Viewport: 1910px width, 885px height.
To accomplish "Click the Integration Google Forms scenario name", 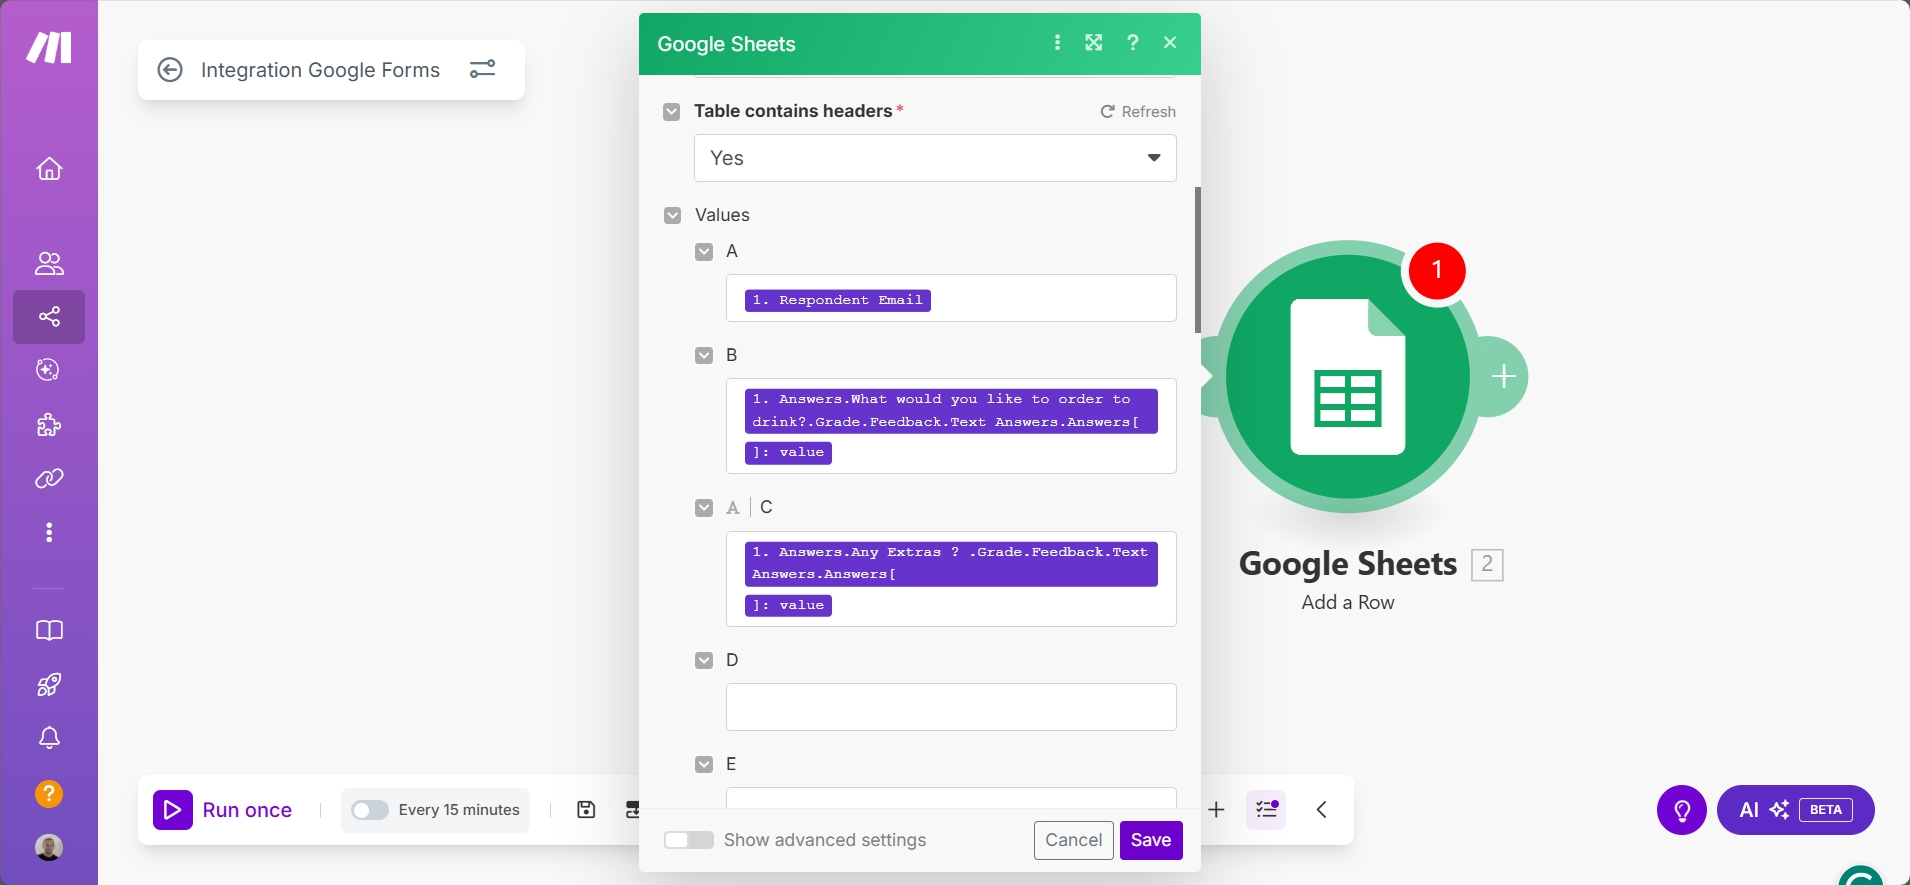I will [x=320, y=70].
